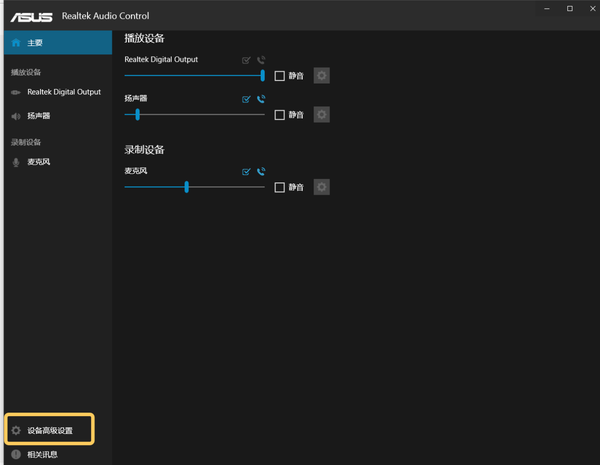The height and width of the screenshot is (465, 600).
Task: Click the 扬声器 label in main panel
Action: click(x=136, y=98)
